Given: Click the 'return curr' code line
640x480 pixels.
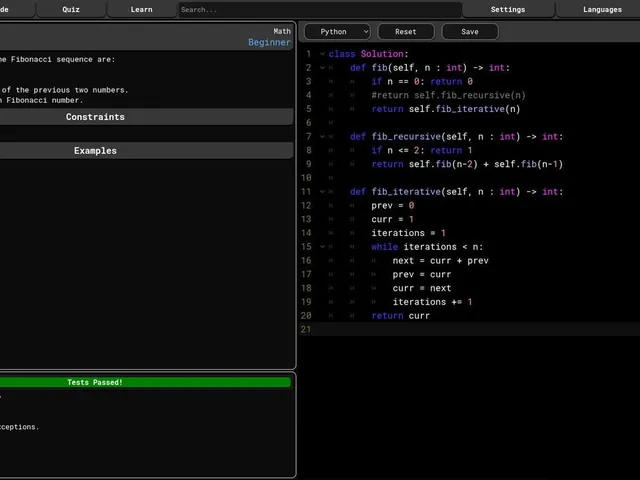Looking at the screenshot, I should click(400, 316).
